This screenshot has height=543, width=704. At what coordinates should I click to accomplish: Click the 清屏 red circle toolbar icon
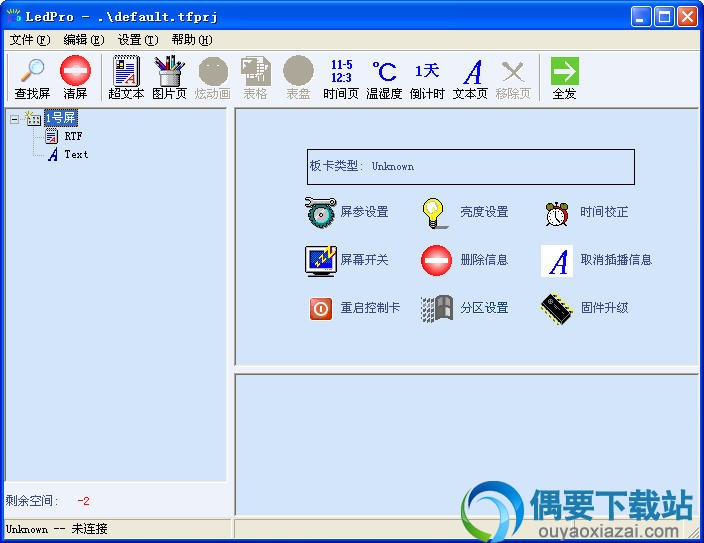coord(75,71)
